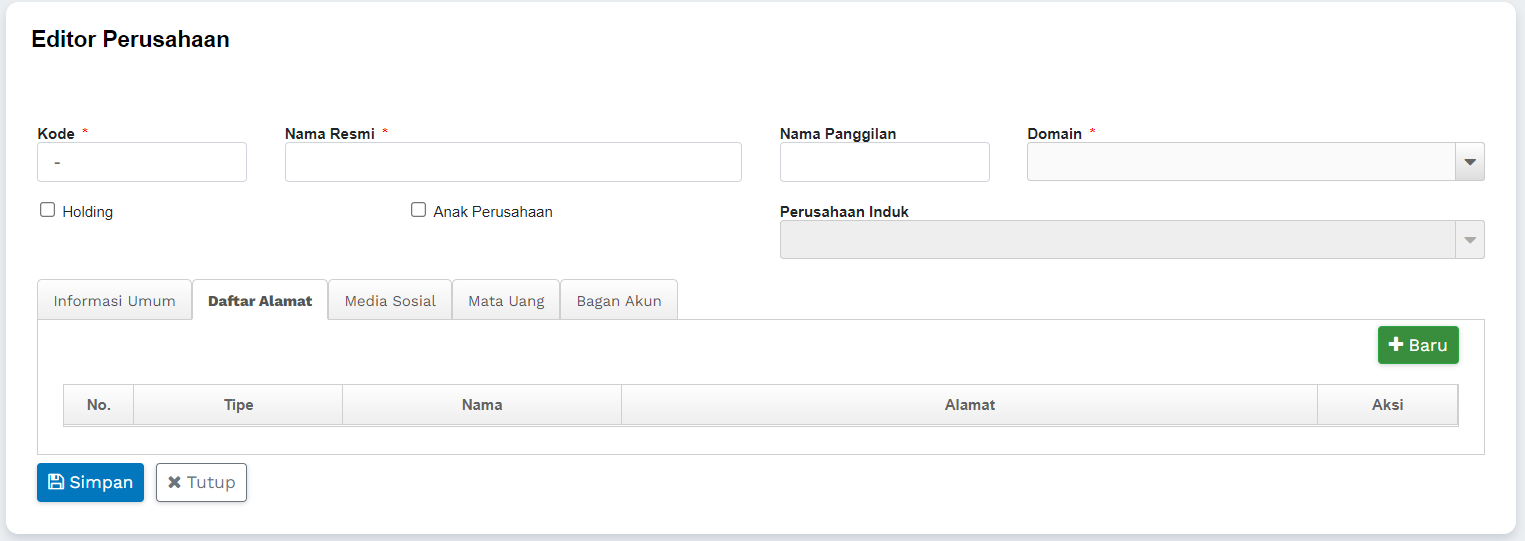Click the Nama Panggilan text box
1525x541 pixels.
pos(884,162)
